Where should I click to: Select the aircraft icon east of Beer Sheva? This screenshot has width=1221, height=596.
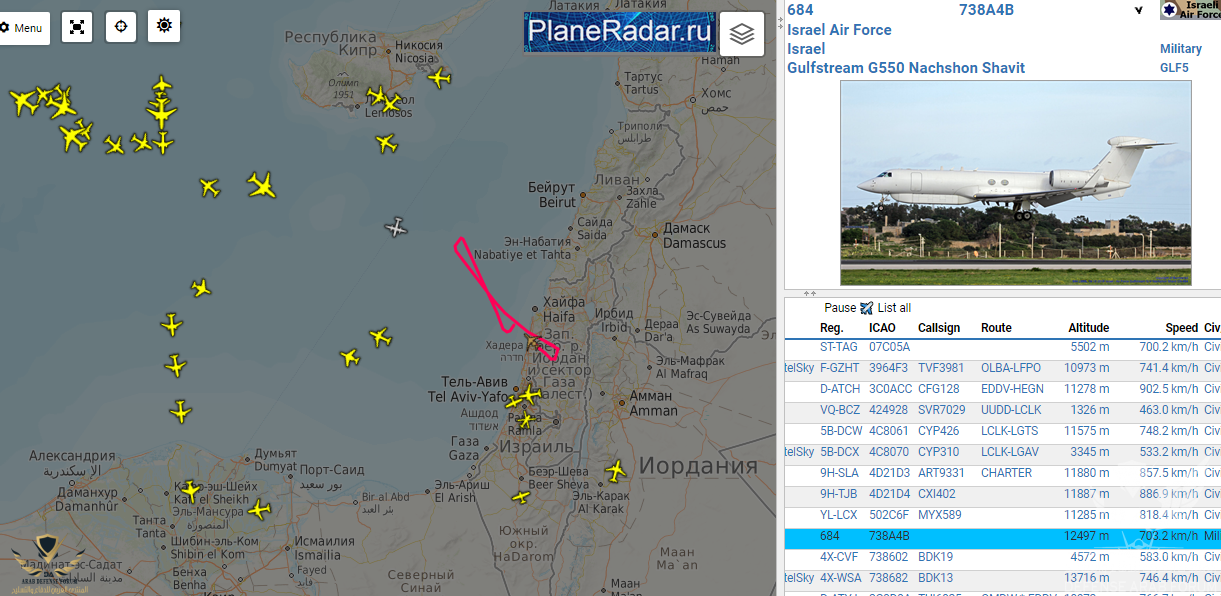tap(616, 469)
